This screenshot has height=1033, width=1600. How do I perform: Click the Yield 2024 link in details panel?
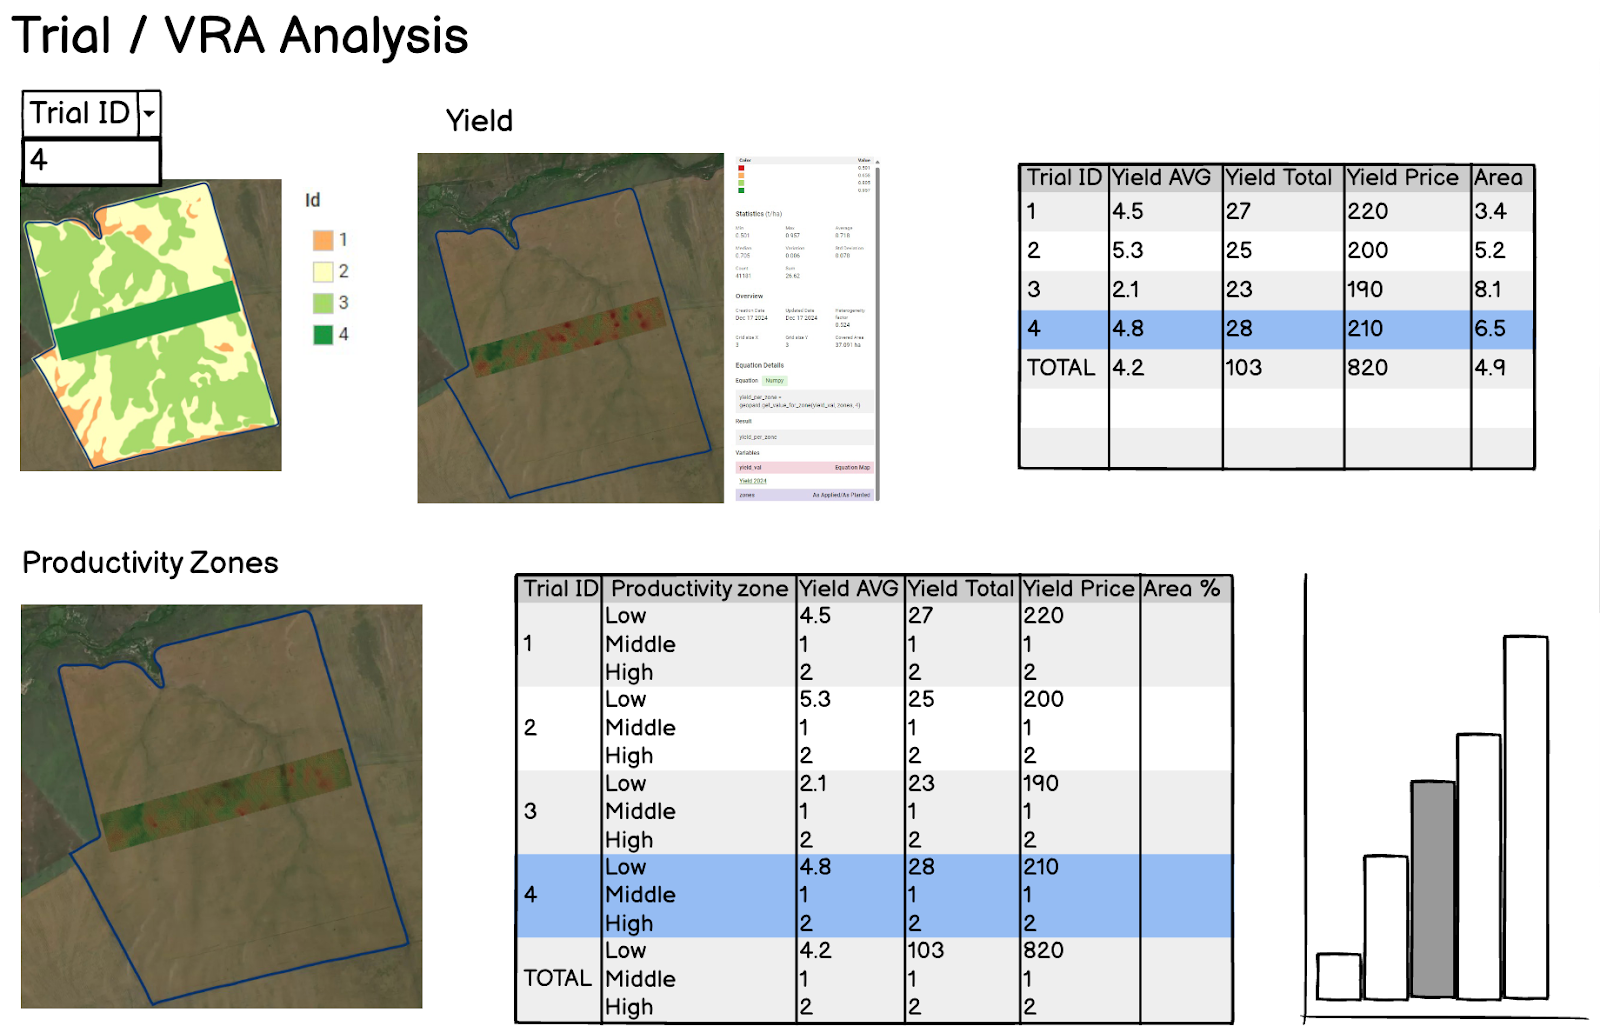tap(753, 481)
